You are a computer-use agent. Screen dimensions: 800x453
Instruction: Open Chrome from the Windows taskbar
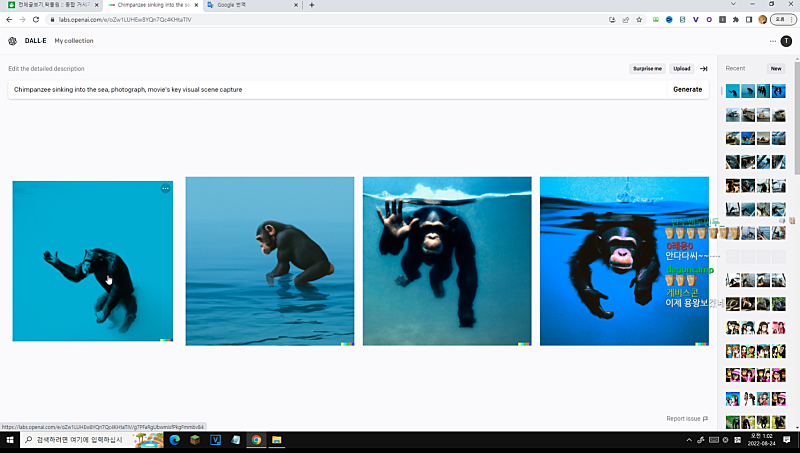tap(256, 439)
